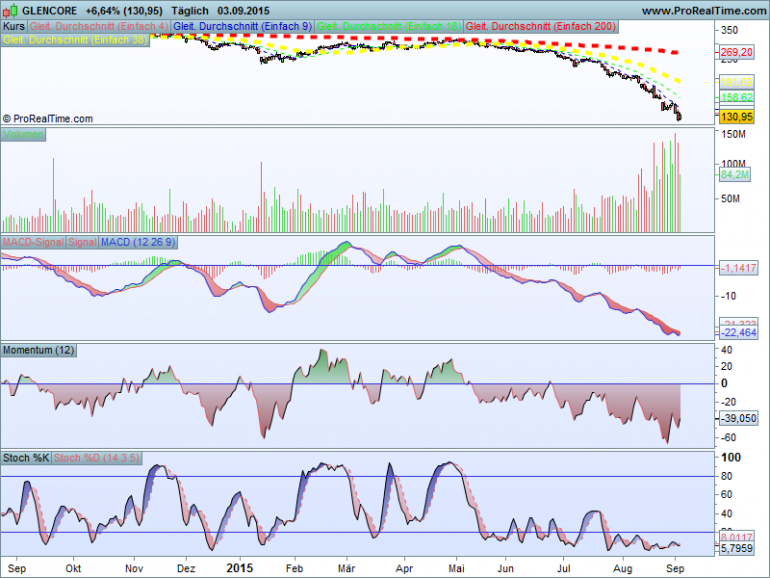Click the 100 stochastic axis label
Image resolution: width=770 pixels, height=578 pixels.
pos(731,457)
